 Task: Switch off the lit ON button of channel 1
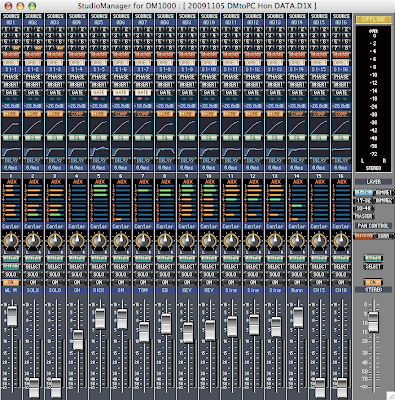click(12, 282)
